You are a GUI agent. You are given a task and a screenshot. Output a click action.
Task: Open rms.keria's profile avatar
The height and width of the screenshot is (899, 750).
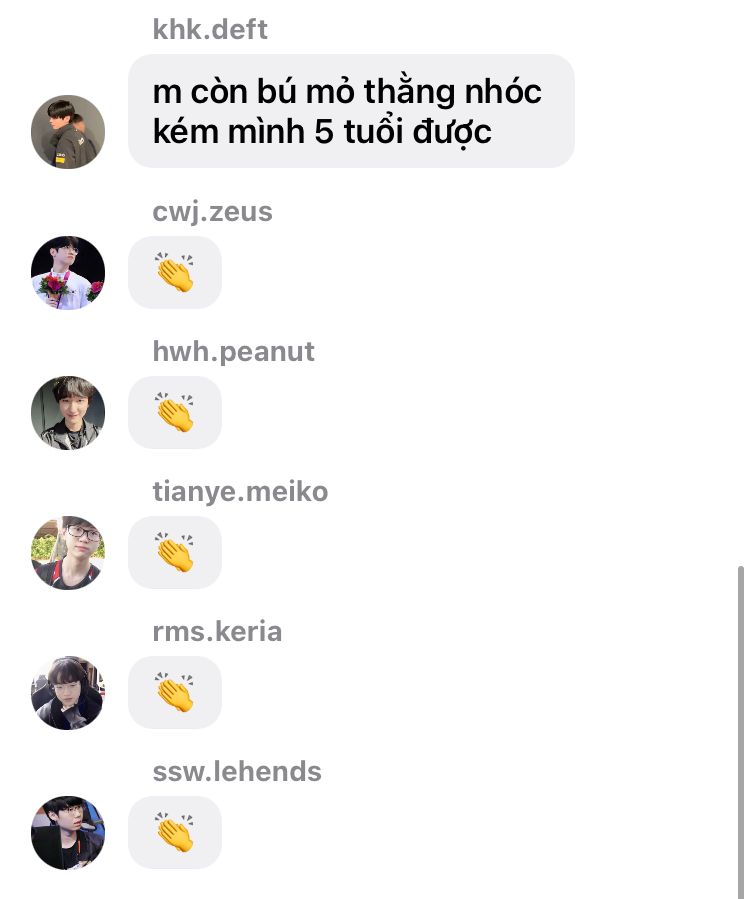point(68,693)
